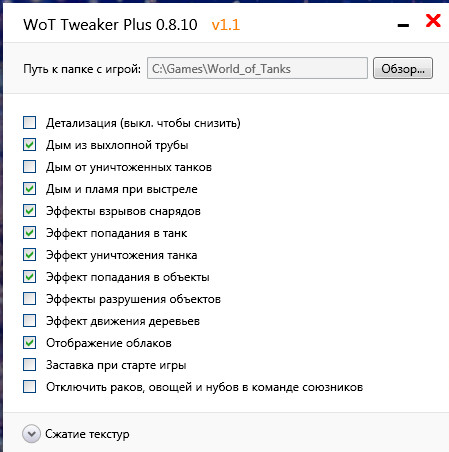Click the game folder path field
The width and height of the screenshot is (449, 452).
(257, 68)
